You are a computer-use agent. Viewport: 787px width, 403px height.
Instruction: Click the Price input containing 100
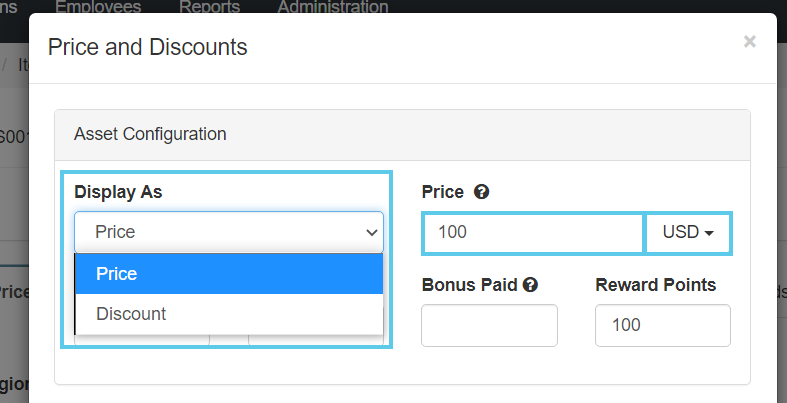(532, 232)
